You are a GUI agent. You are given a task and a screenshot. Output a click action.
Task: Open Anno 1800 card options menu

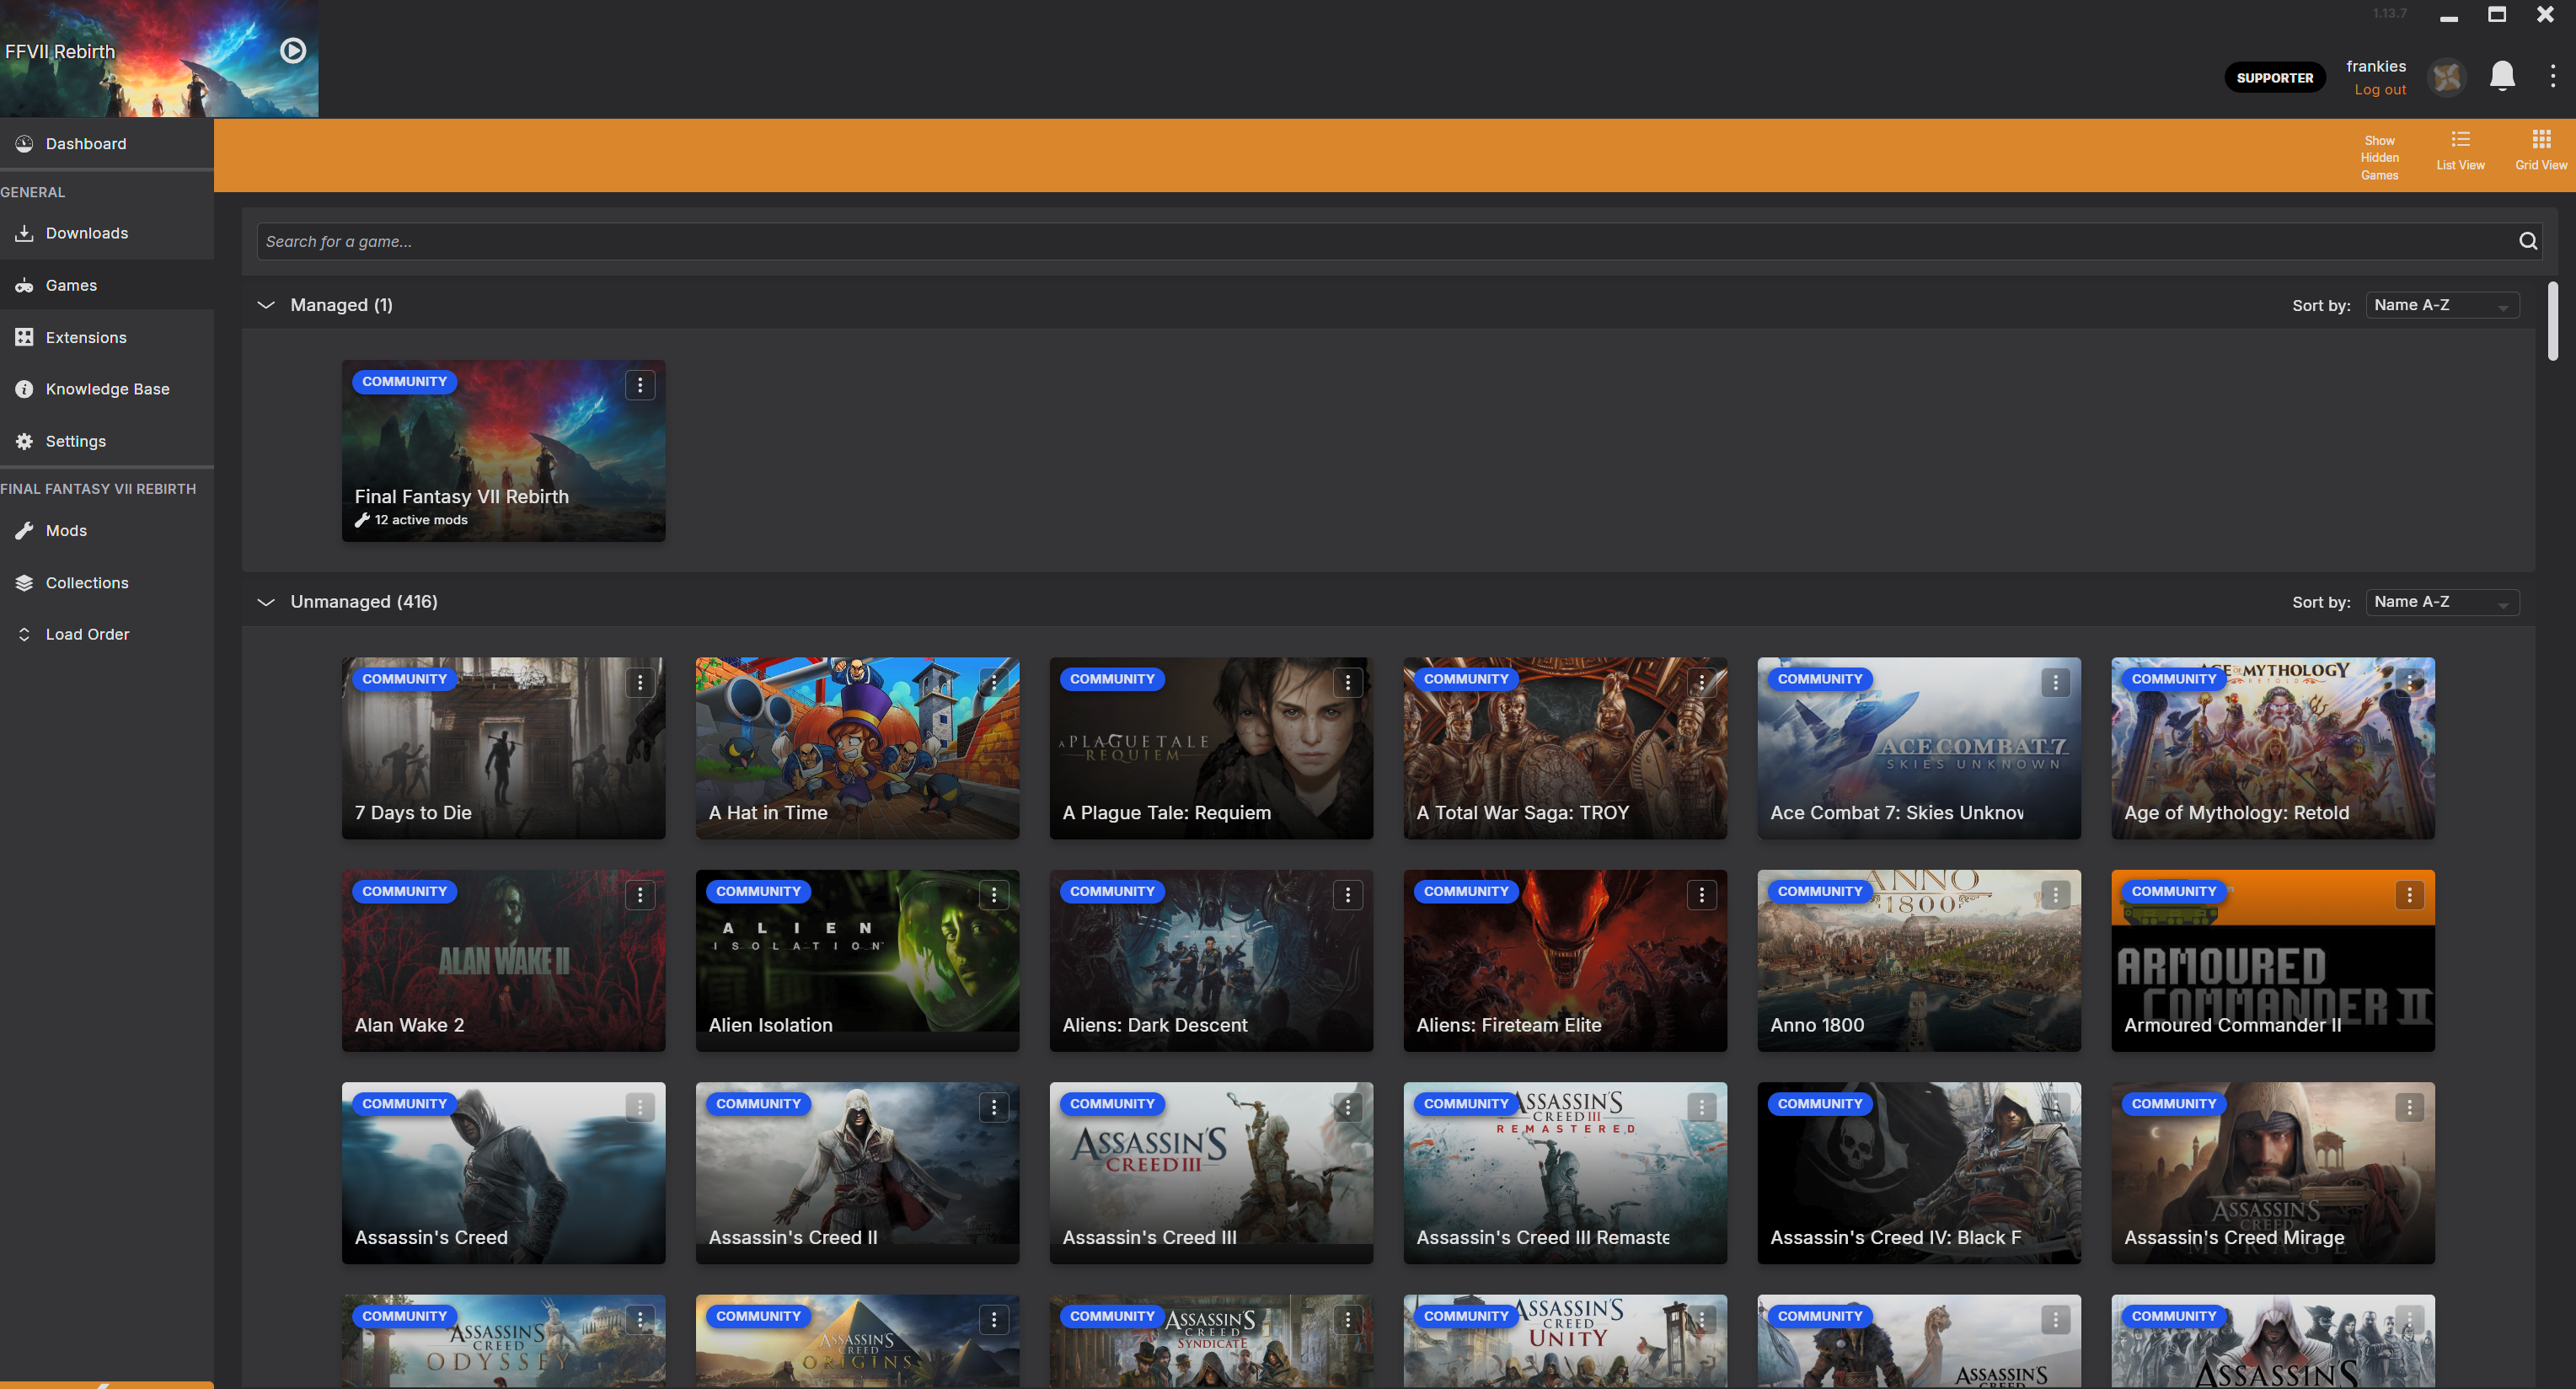(2056, 895)
